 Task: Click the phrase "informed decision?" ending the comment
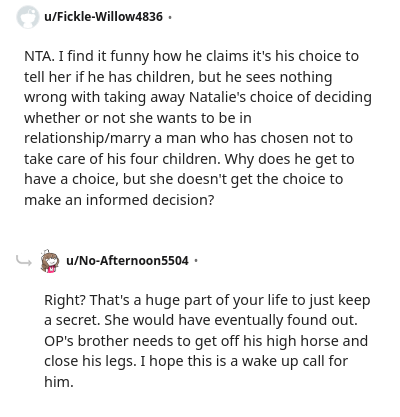point(150,200)
